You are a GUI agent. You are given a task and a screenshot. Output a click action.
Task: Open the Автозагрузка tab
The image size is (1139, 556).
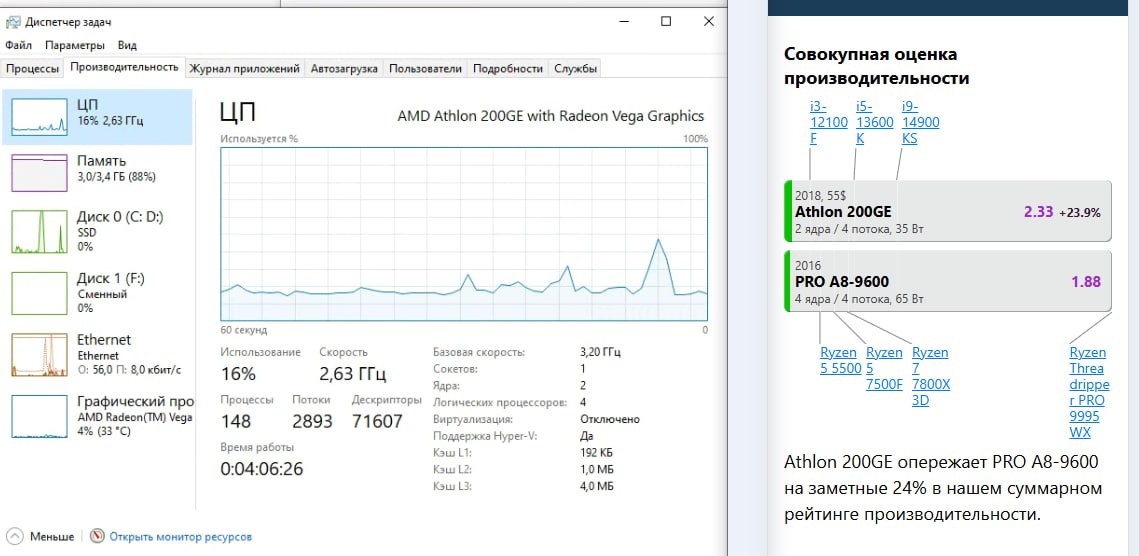344,69
